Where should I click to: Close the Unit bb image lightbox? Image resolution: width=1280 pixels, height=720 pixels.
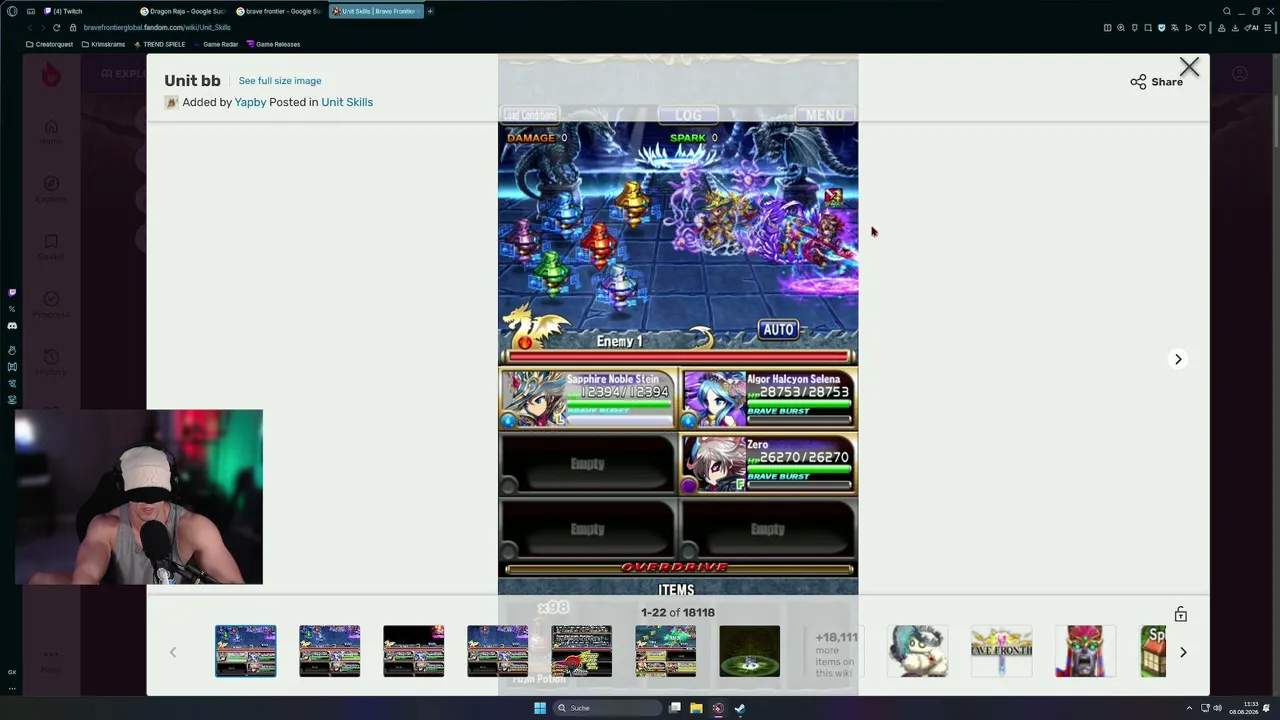[x=1189, y=67]
